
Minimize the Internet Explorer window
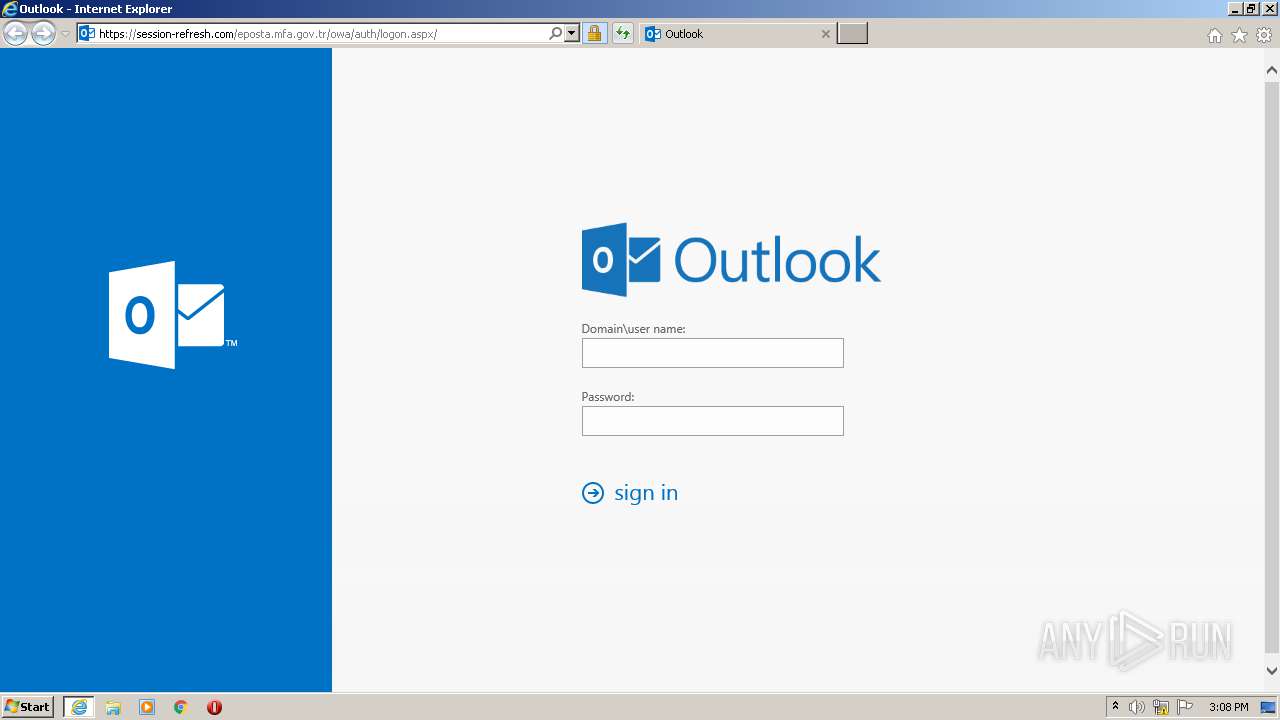click(1235, 9)
